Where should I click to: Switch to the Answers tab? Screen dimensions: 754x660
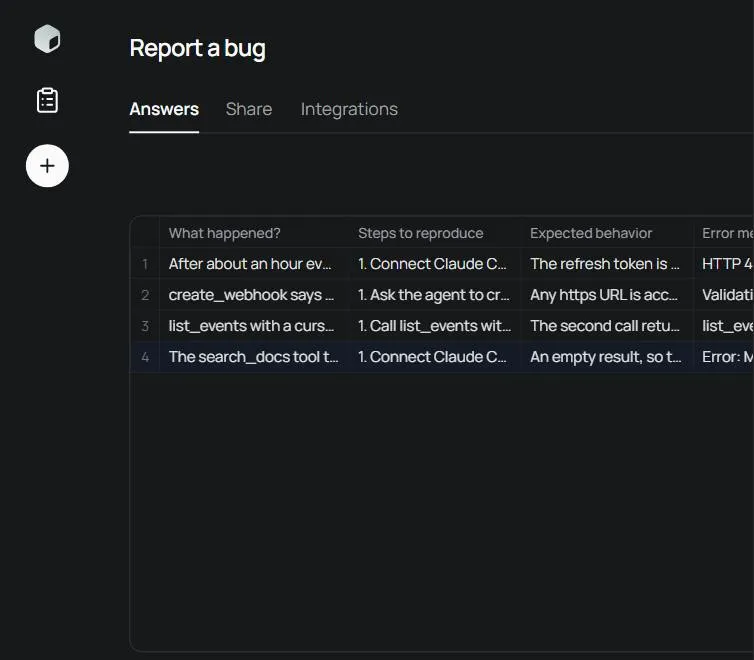pyautogui.click(x=164, y=109)
